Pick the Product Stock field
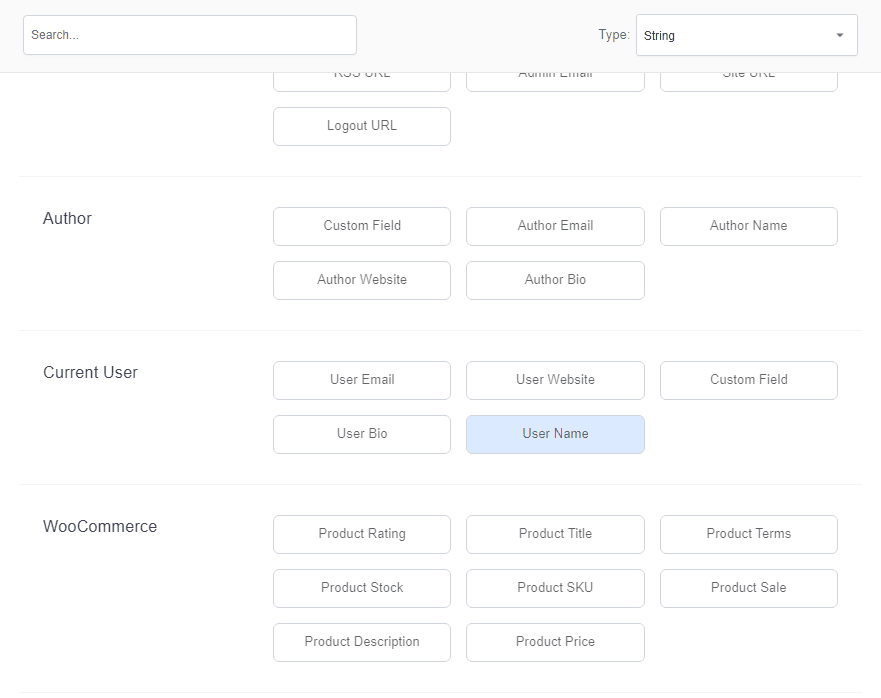 pyautogui.click(x=362, y=588)
